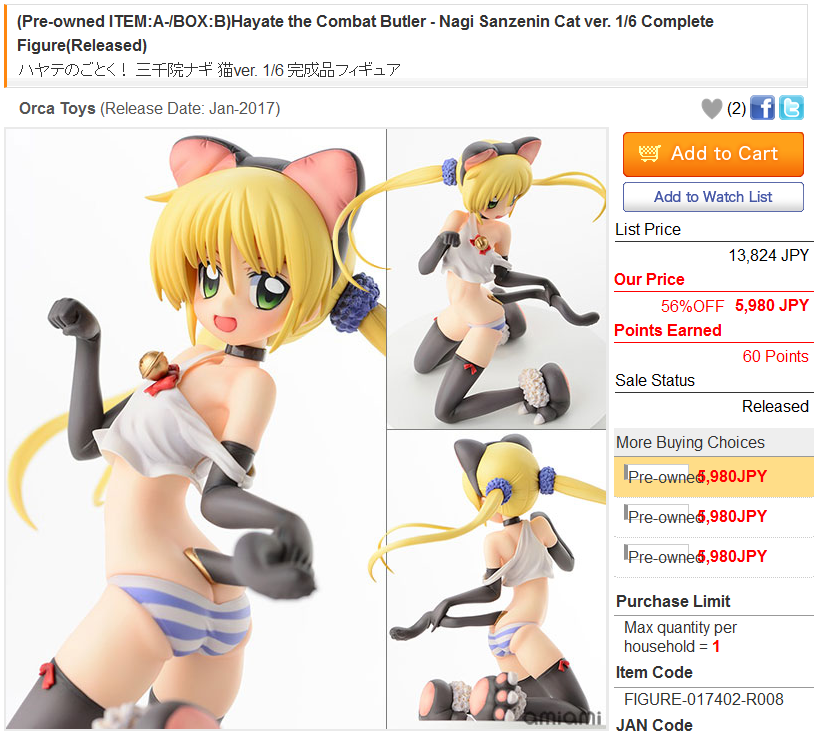Share item via Facebook icon

pyautogui.click(x=762, y=108)
